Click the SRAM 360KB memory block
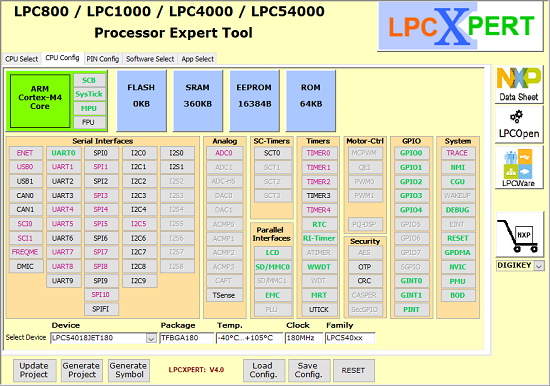This screenshot has width=550, height=386. click(x=198, y=101)
